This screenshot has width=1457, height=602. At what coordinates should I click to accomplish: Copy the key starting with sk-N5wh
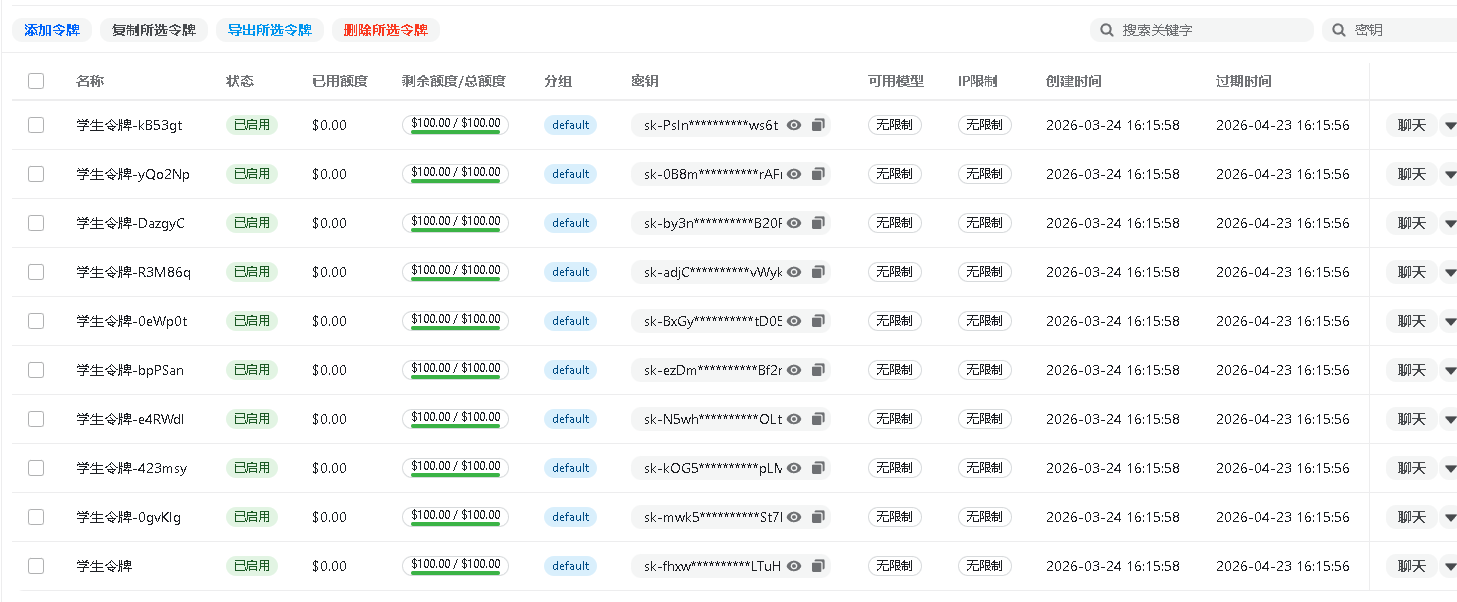818,419
